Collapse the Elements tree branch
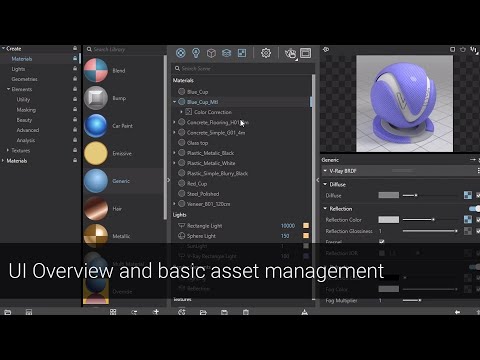The height and width of the screenshot is (360, 480). [8, 89]
